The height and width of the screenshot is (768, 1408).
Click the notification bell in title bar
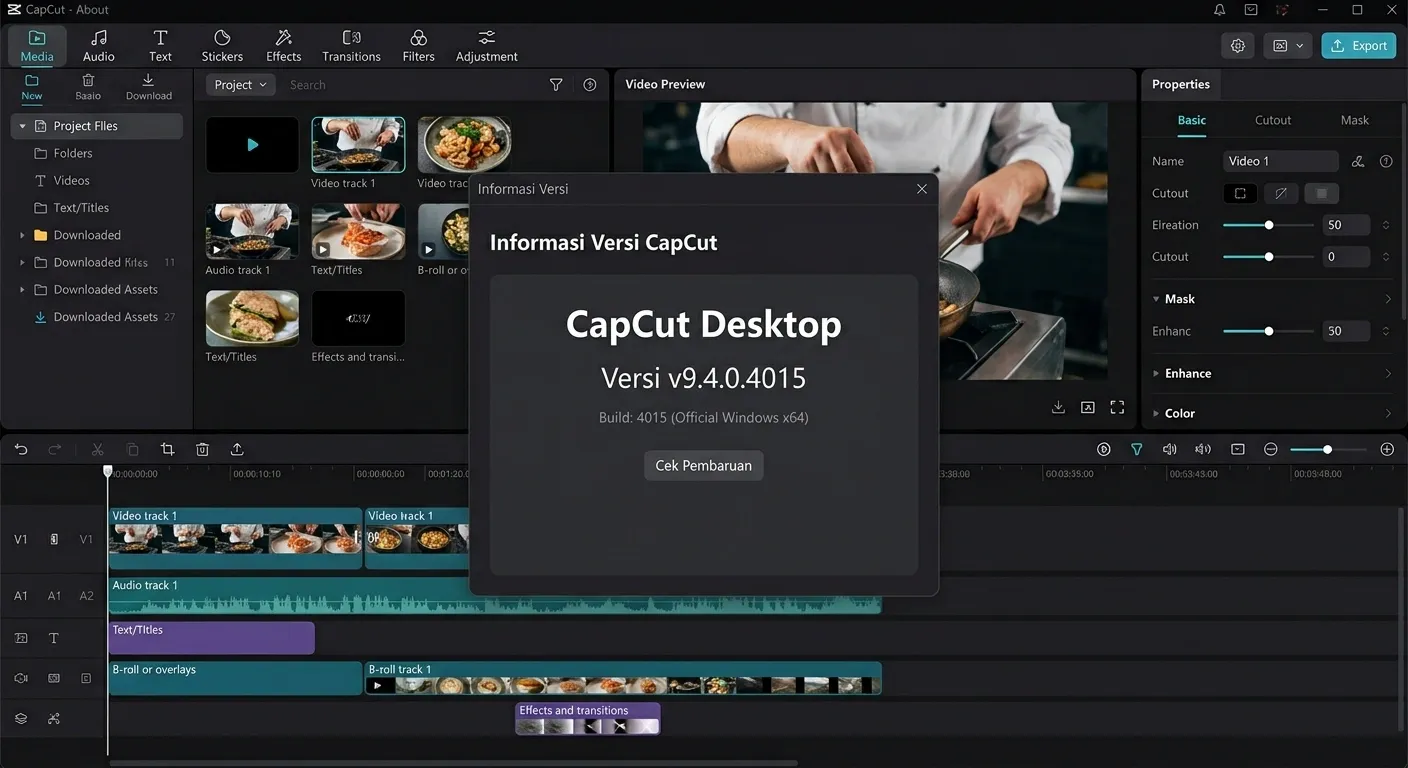pos(1219,10)
